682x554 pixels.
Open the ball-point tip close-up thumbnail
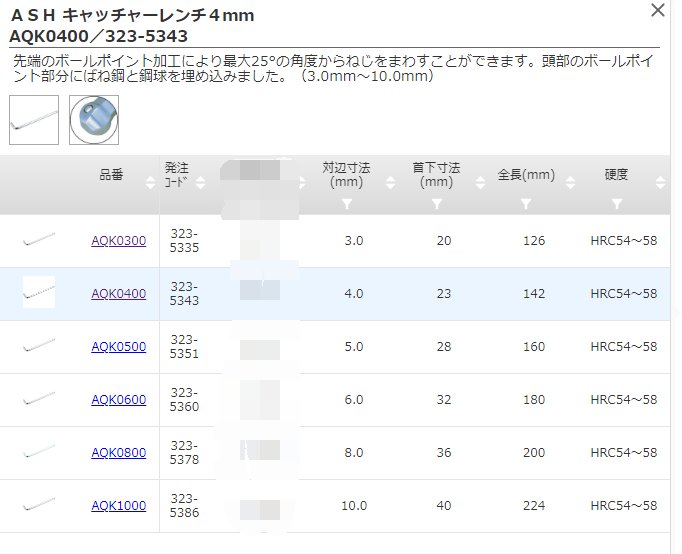94,120
